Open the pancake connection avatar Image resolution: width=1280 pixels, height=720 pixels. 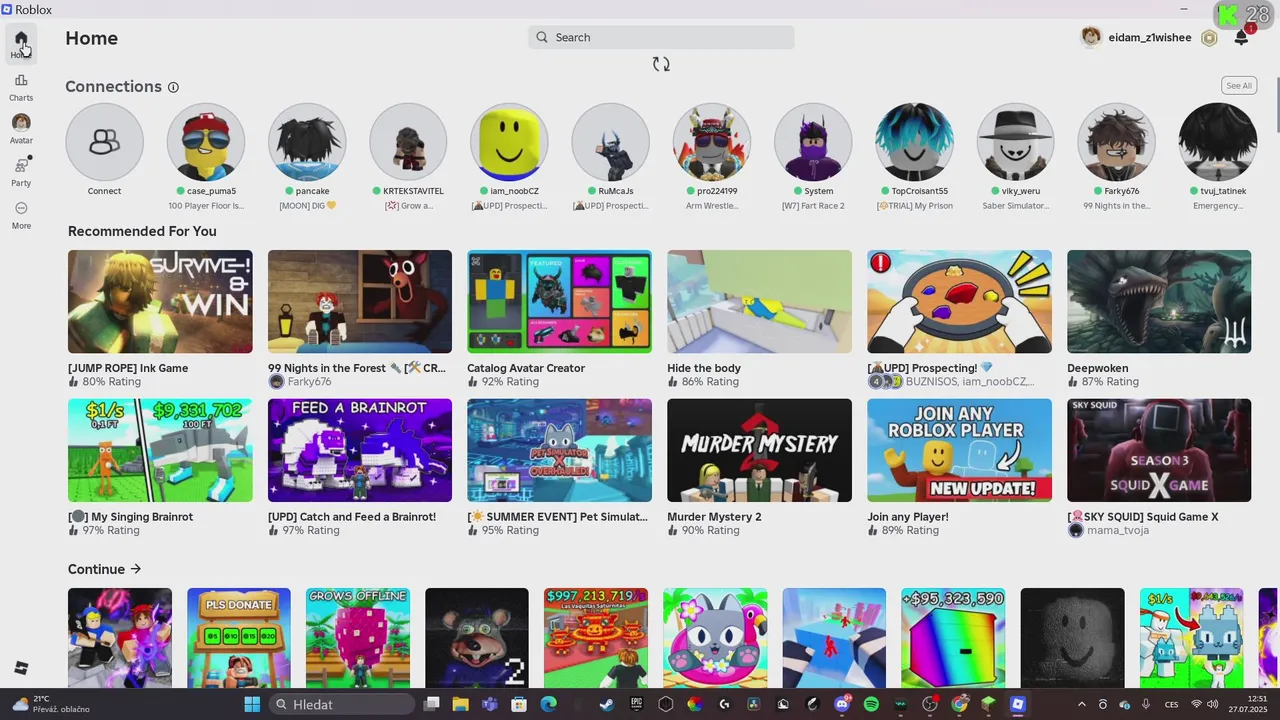(307, 142)
